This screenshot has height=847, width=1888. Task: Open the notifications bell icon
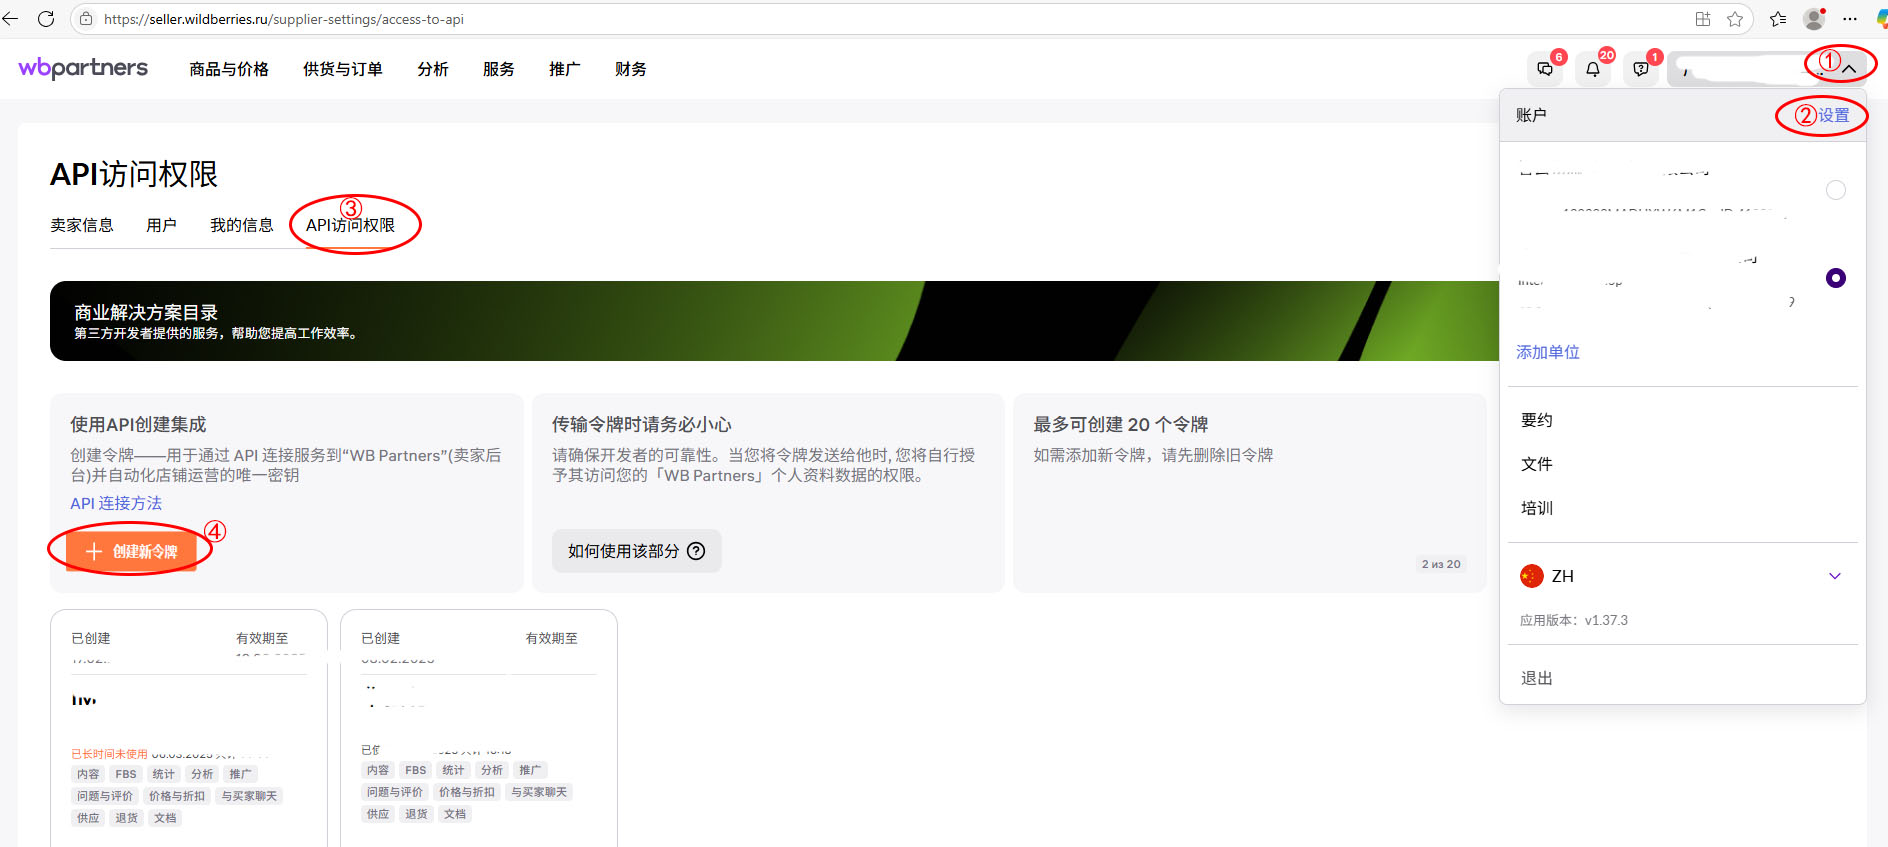point(1593,69)
